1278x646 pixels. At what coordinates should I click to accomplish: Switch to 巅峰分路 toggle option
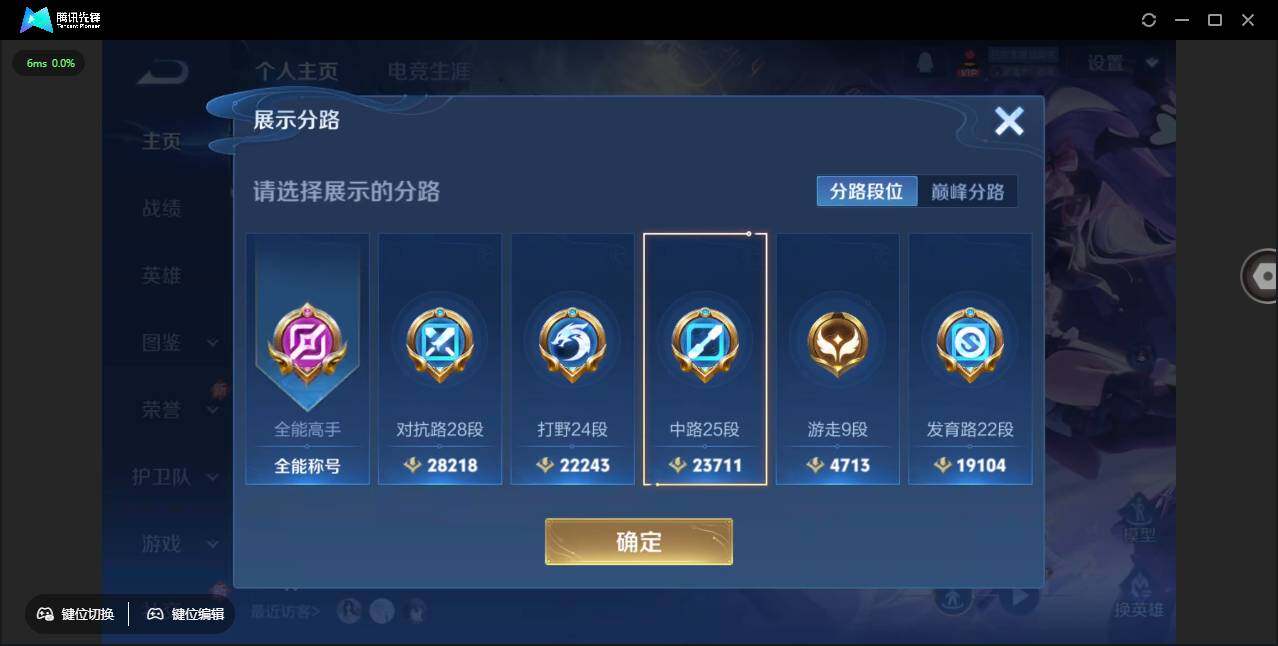(x=968, y=191)
